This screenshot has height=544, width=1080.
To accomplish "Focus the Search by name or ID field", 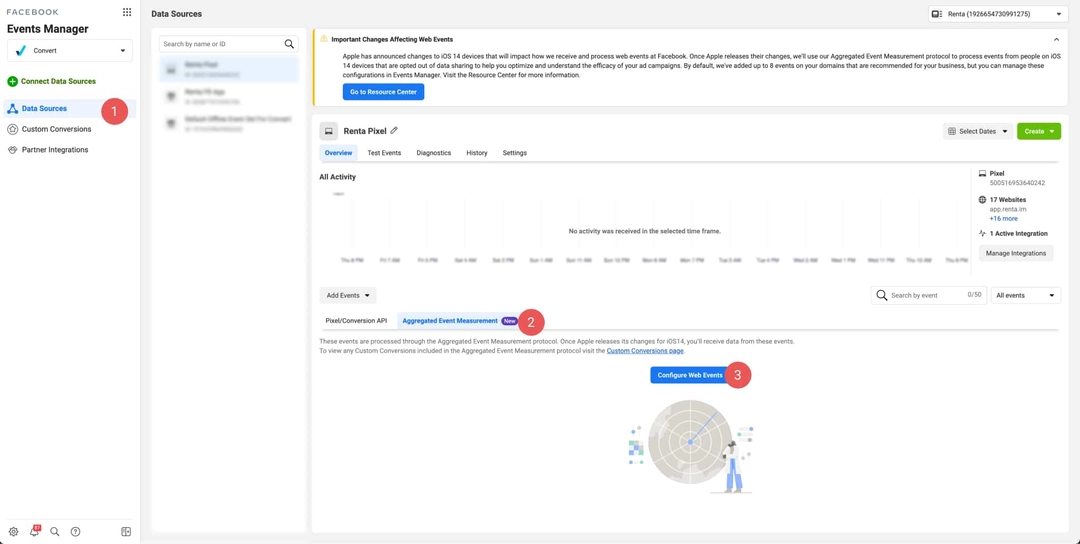I will (229, 44).
